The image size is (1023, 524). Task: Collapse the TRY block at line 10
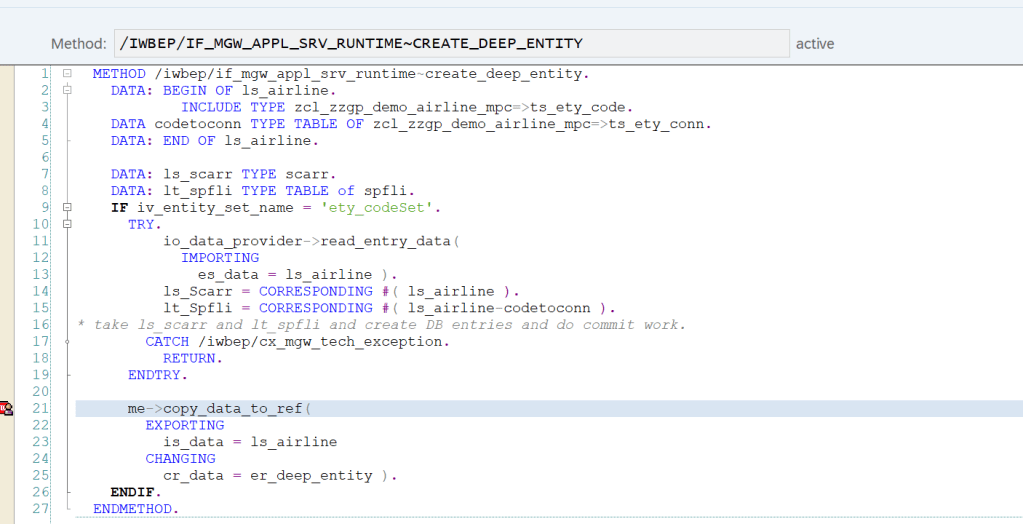tap(66, 225)
